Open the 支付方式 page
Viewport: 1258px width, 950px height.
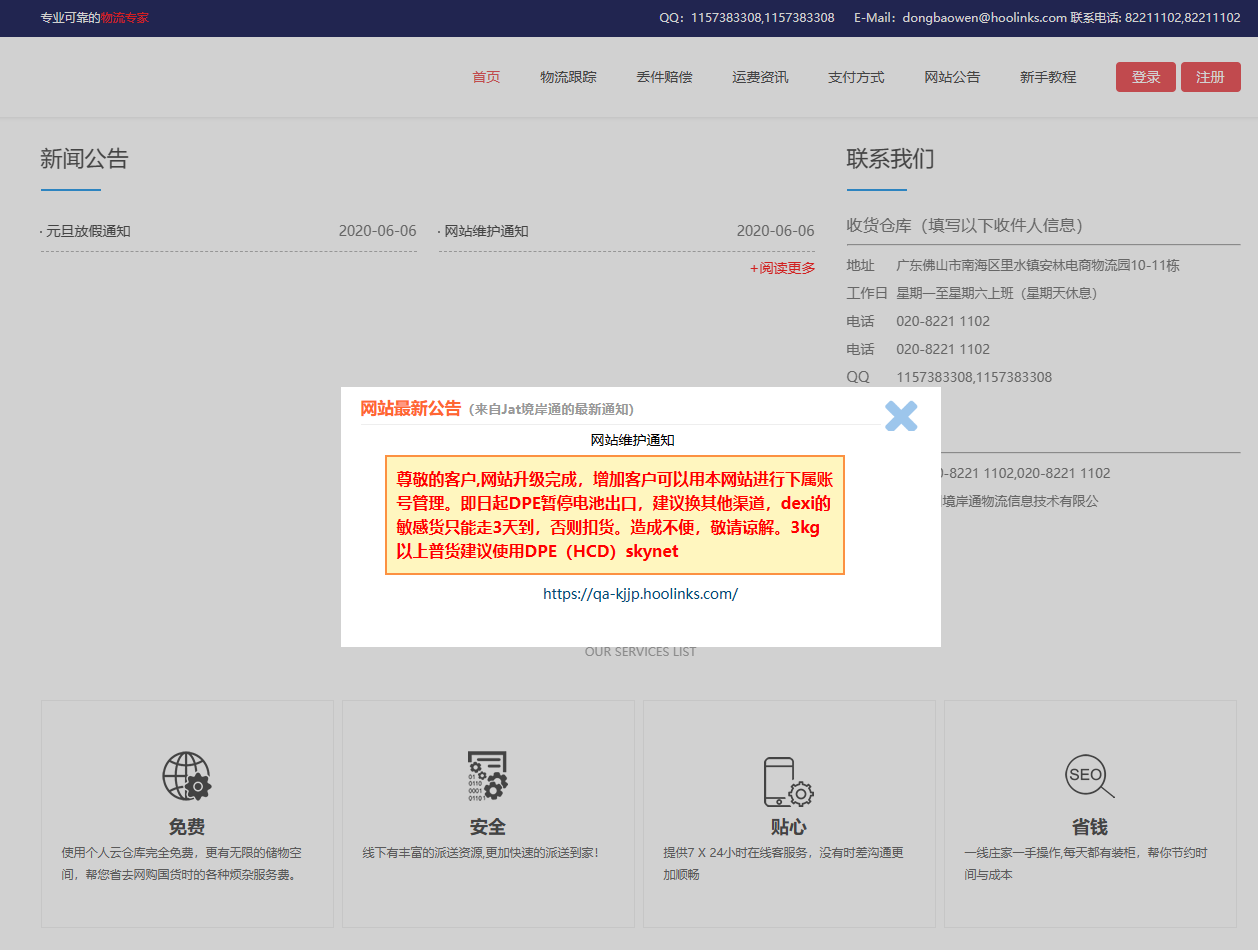tap(856, 76)
